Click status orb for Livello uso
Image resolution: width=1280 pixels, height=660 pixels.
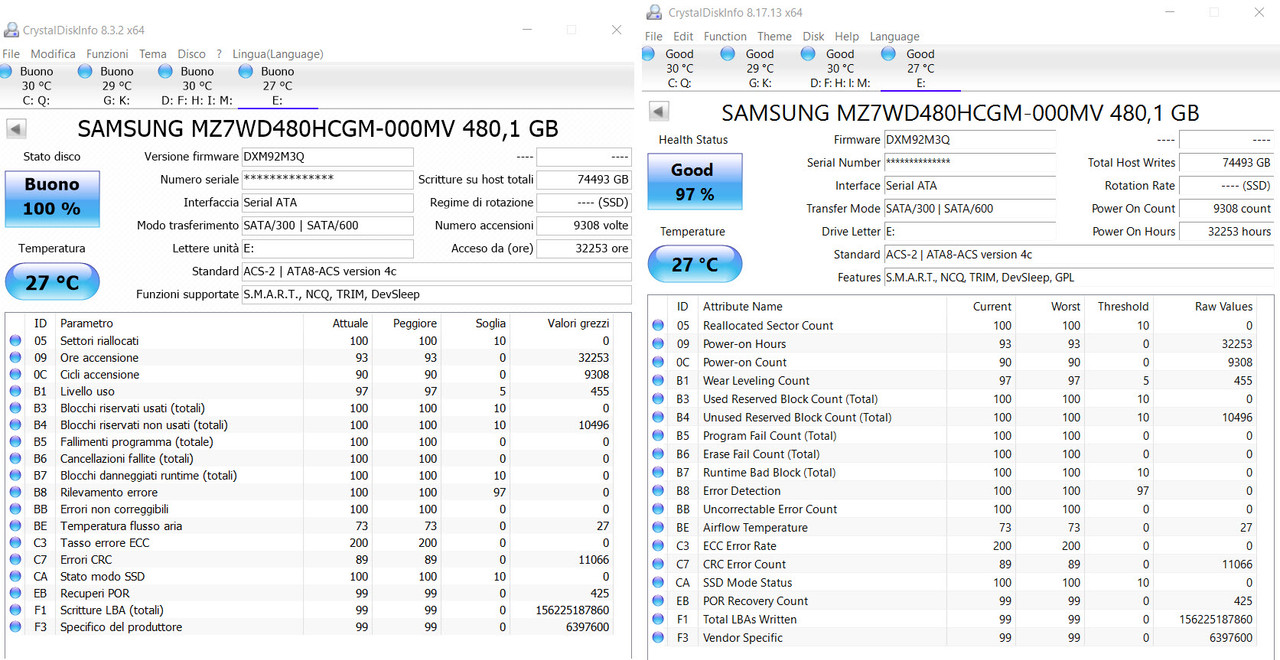click(x=15, y=391)
